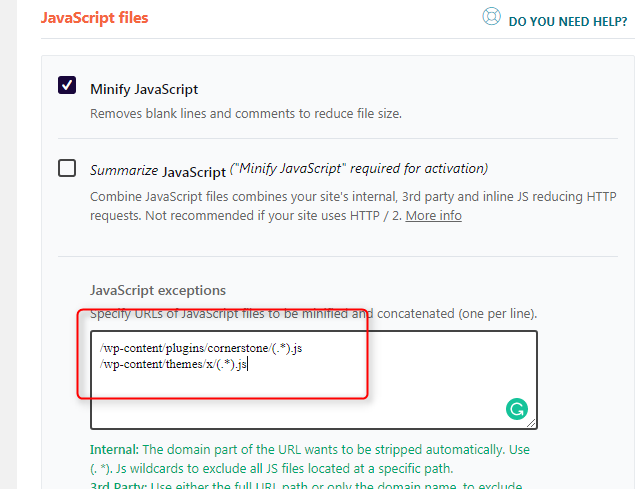Click the "JavaScript exceptions" field label
This screenshot has width=639, height=489.
pyautogui.click(x=158, y=290)
